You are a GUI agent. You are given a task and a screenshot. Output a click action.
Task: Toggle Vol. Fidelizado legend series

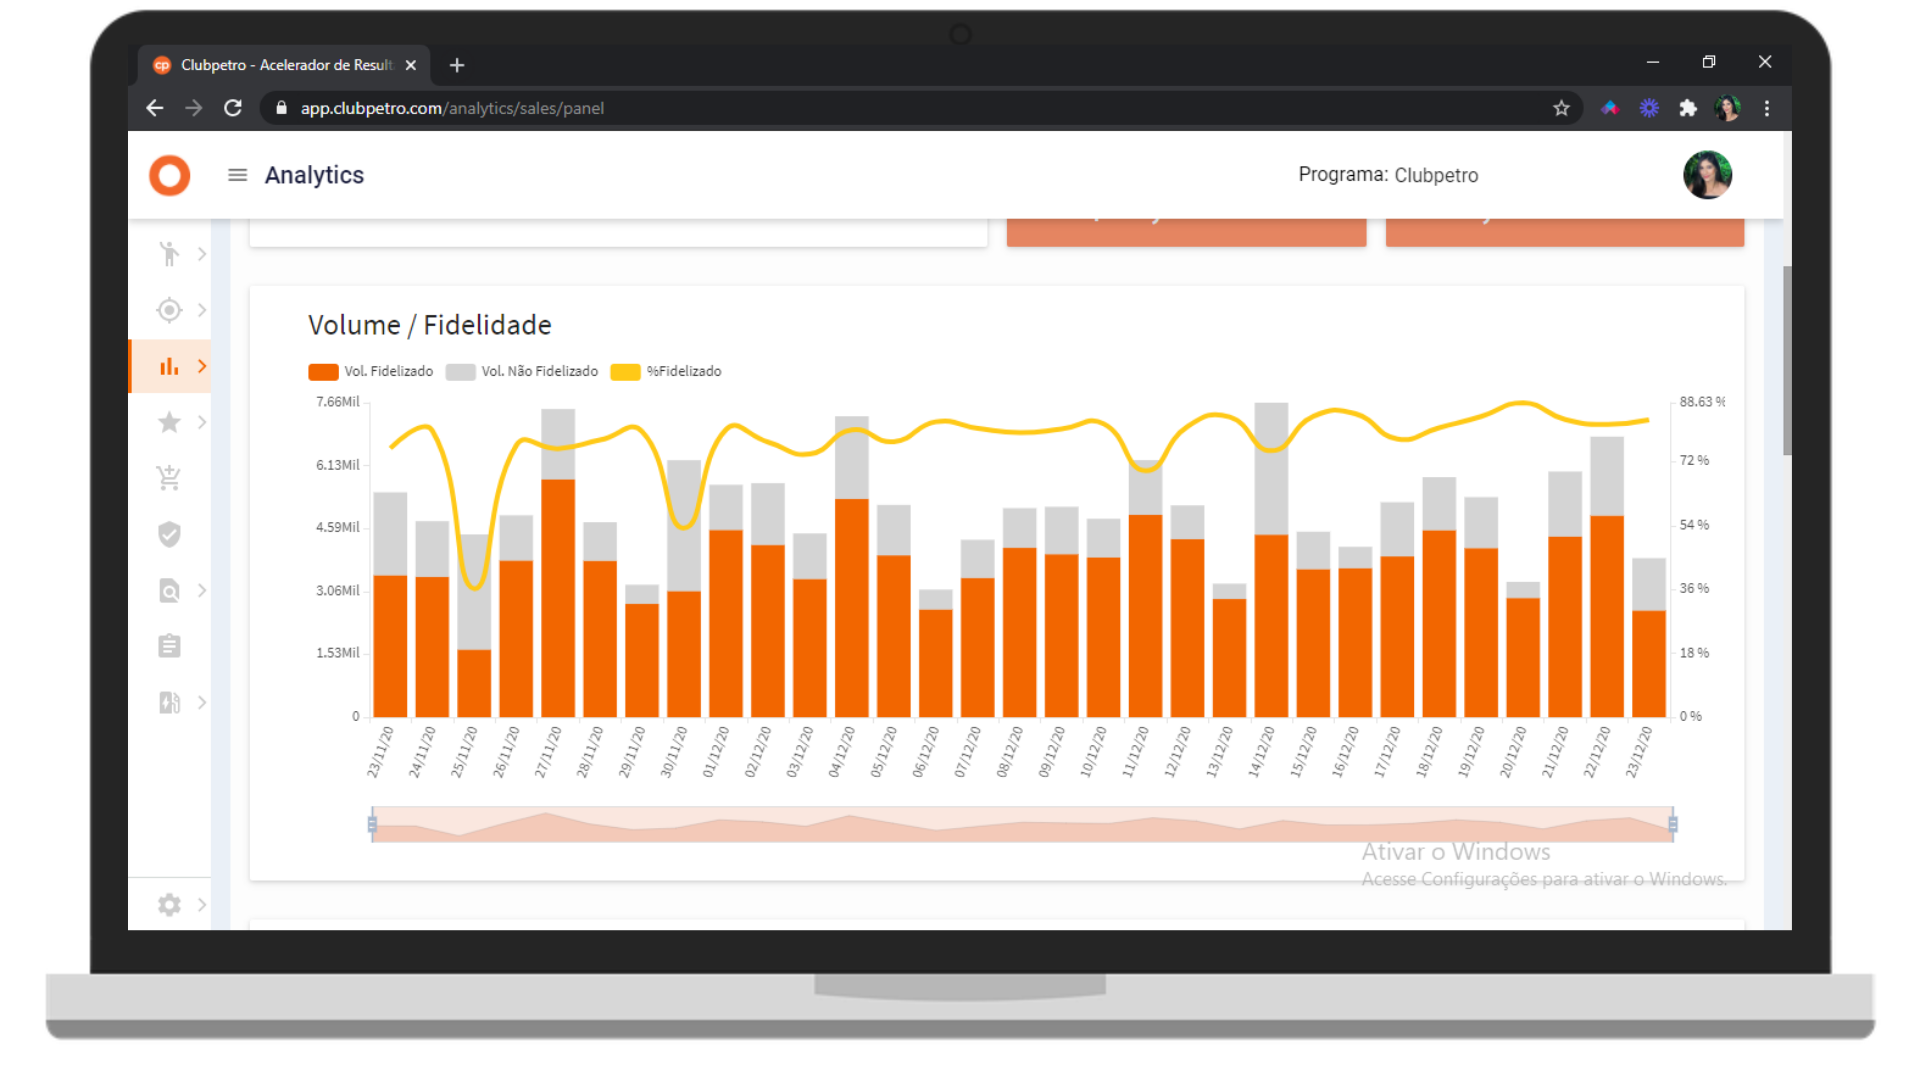(371, 371)
